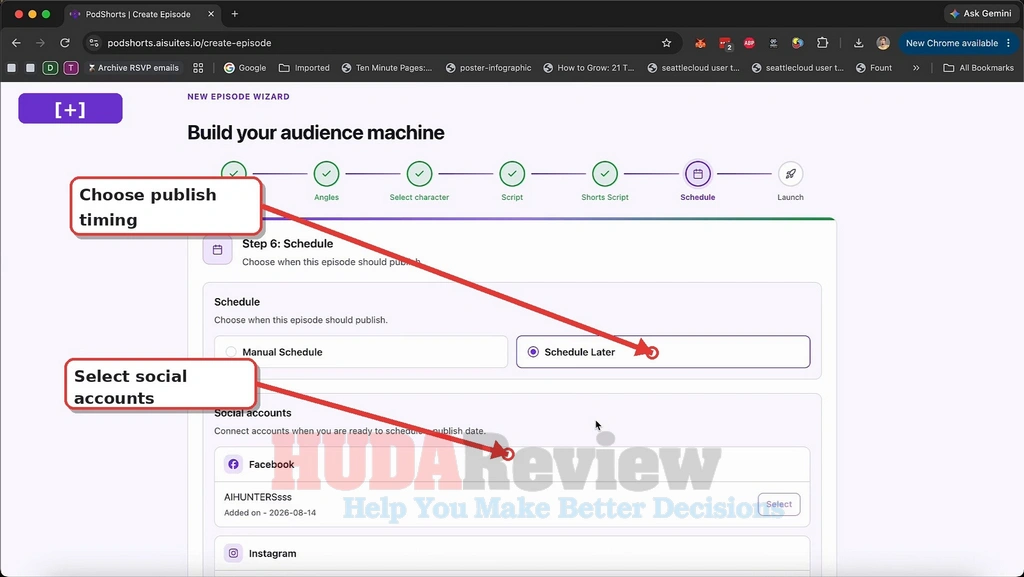
Task: Close the PodShorts Create Episode tab
Action: tap(210, 14)
